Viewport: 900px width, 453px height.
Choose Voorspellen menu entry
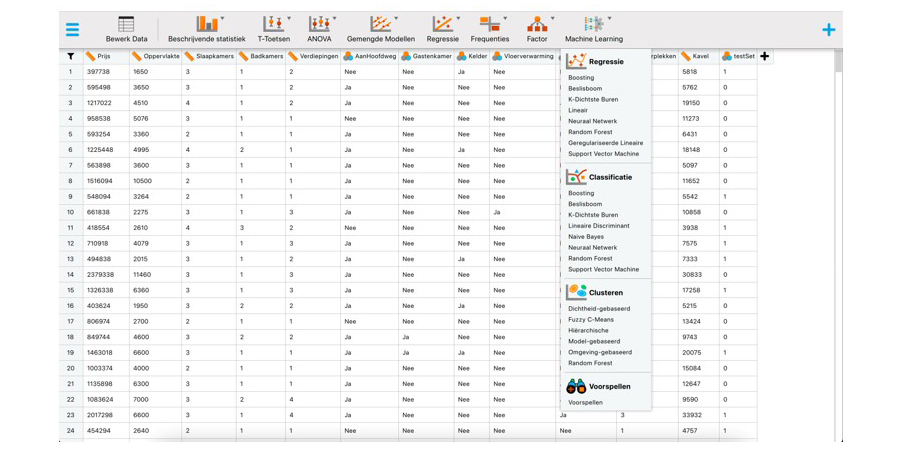pyautogui.click(x=585, y=403)
